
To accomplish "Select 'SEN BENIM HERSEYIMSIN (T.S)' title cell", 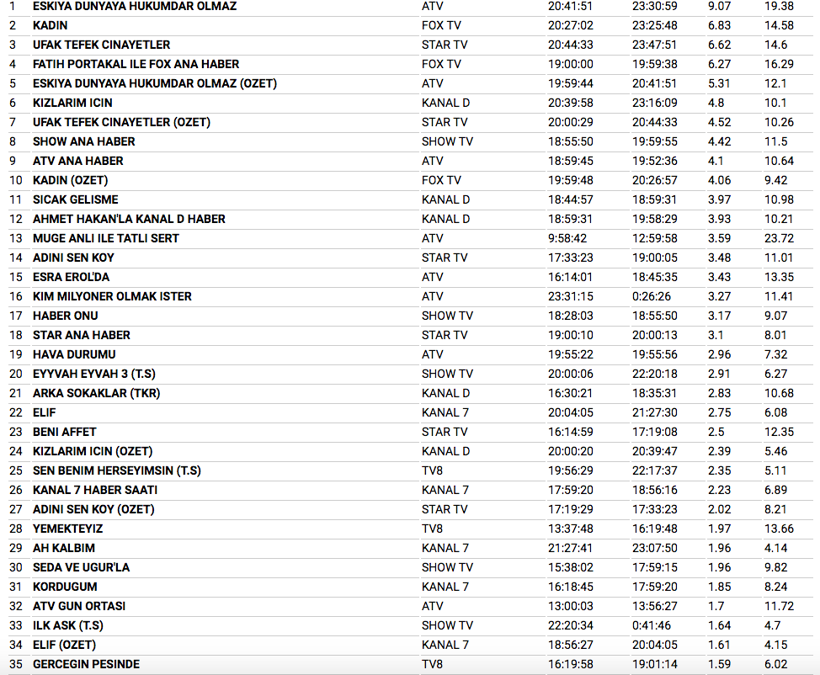I will click(x=117, y=471).
